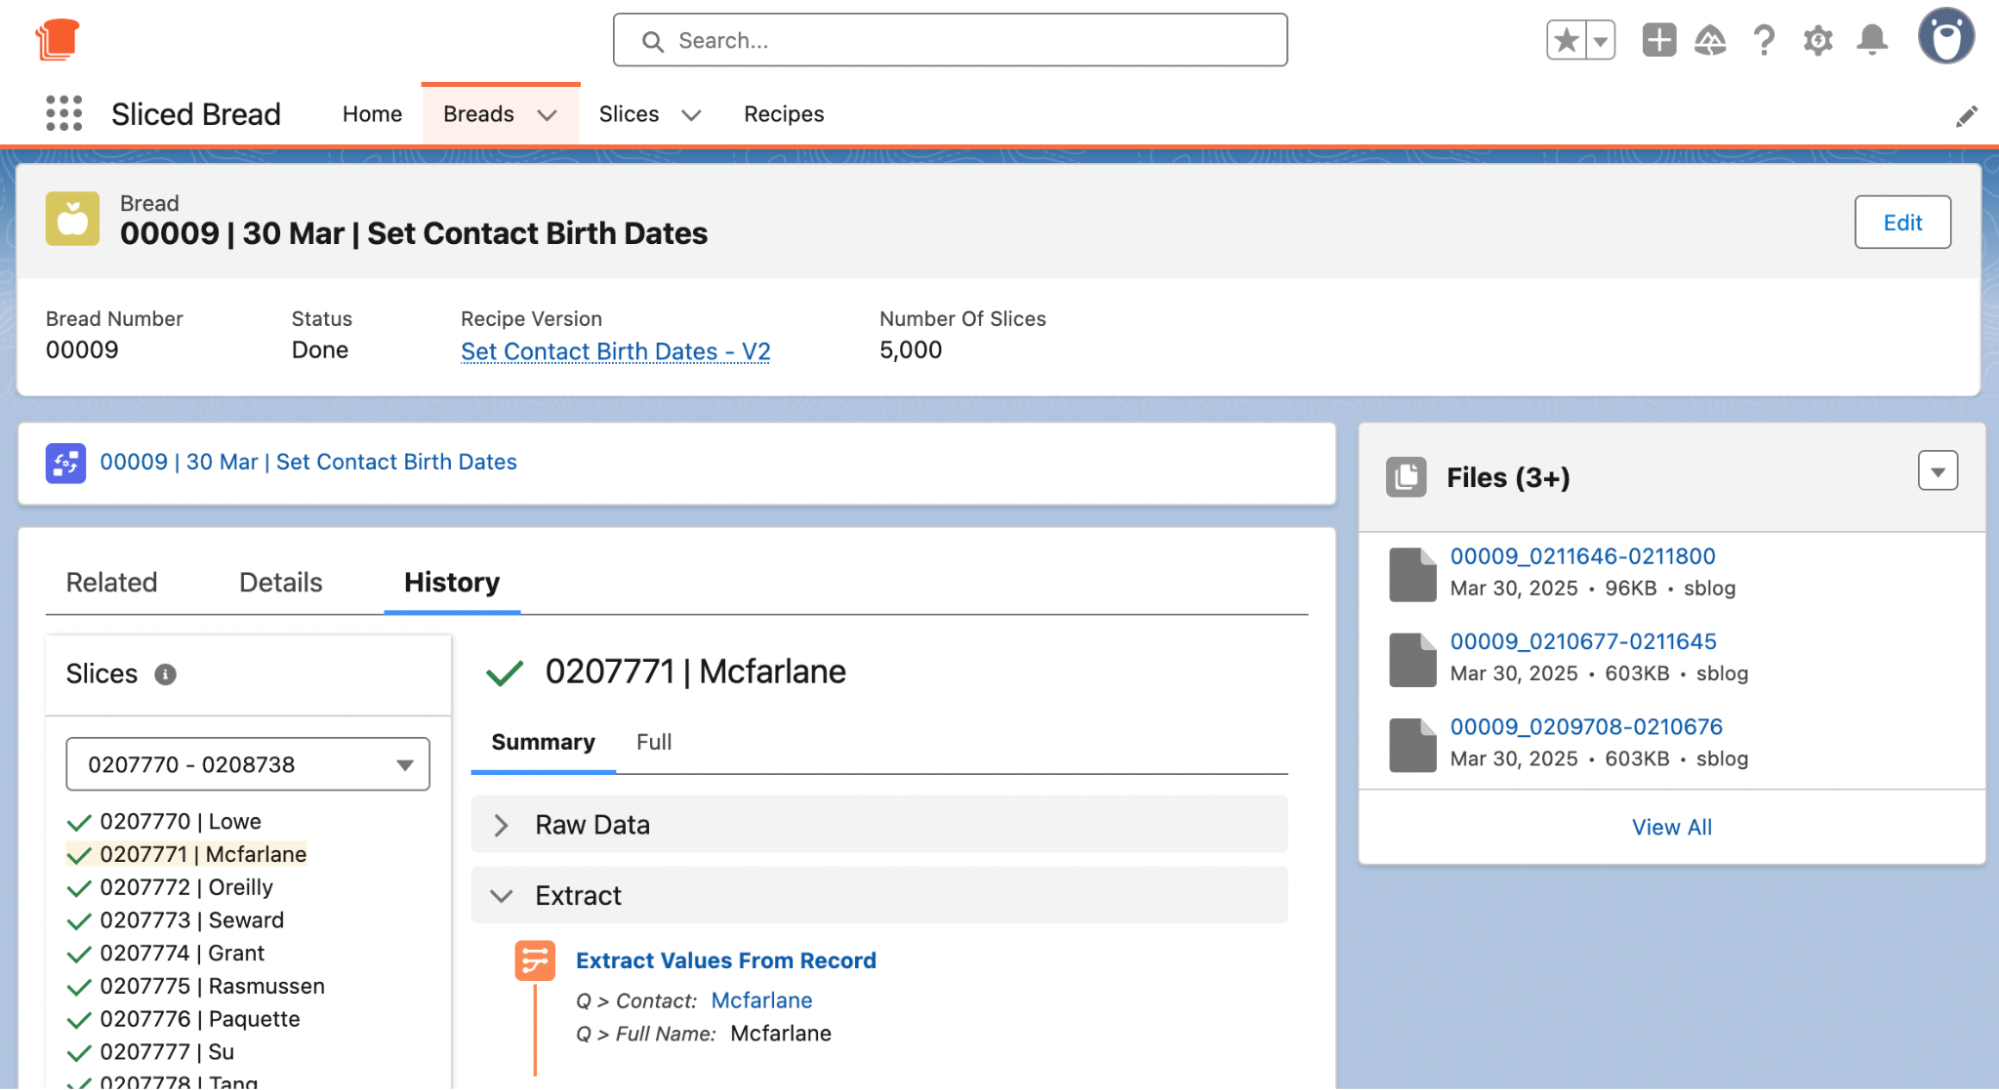Switch to the Full tab
Viewport: 1999px width, 1090px height.
tap(653, 742)
